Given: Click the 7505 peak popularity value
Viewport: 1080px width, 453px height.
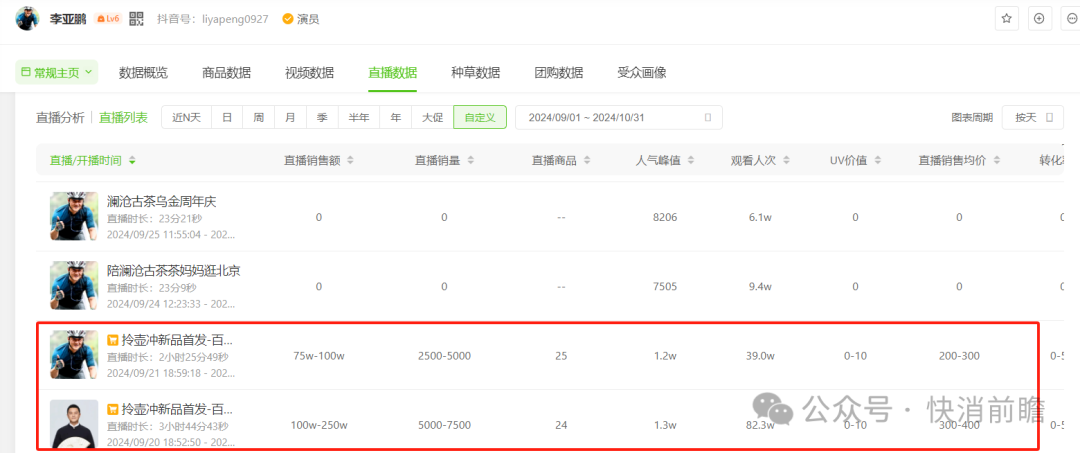Looking at the screenshot, I should pos(665,286).
